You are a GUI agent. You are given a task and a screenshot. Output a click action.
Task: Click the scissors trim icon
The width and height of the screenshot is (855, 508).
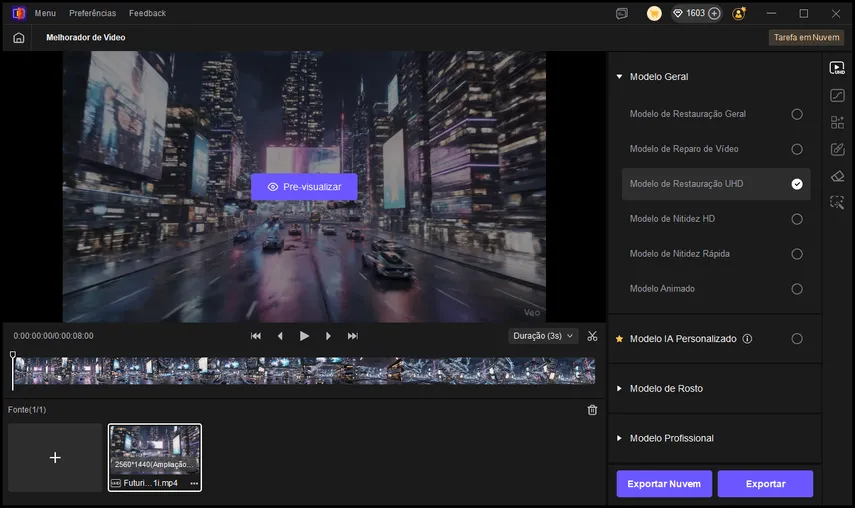(592, 336)
